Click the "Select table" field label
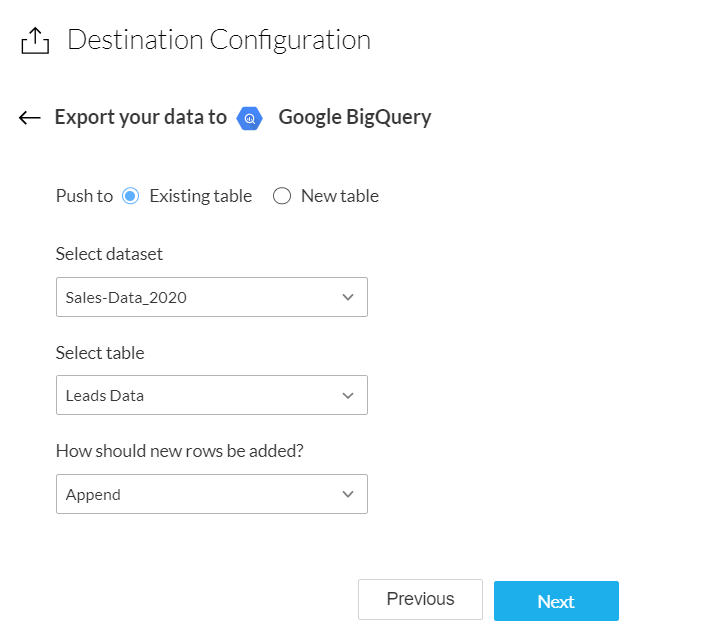Screen dimensions: 718x636 click(x=100, y=352)
